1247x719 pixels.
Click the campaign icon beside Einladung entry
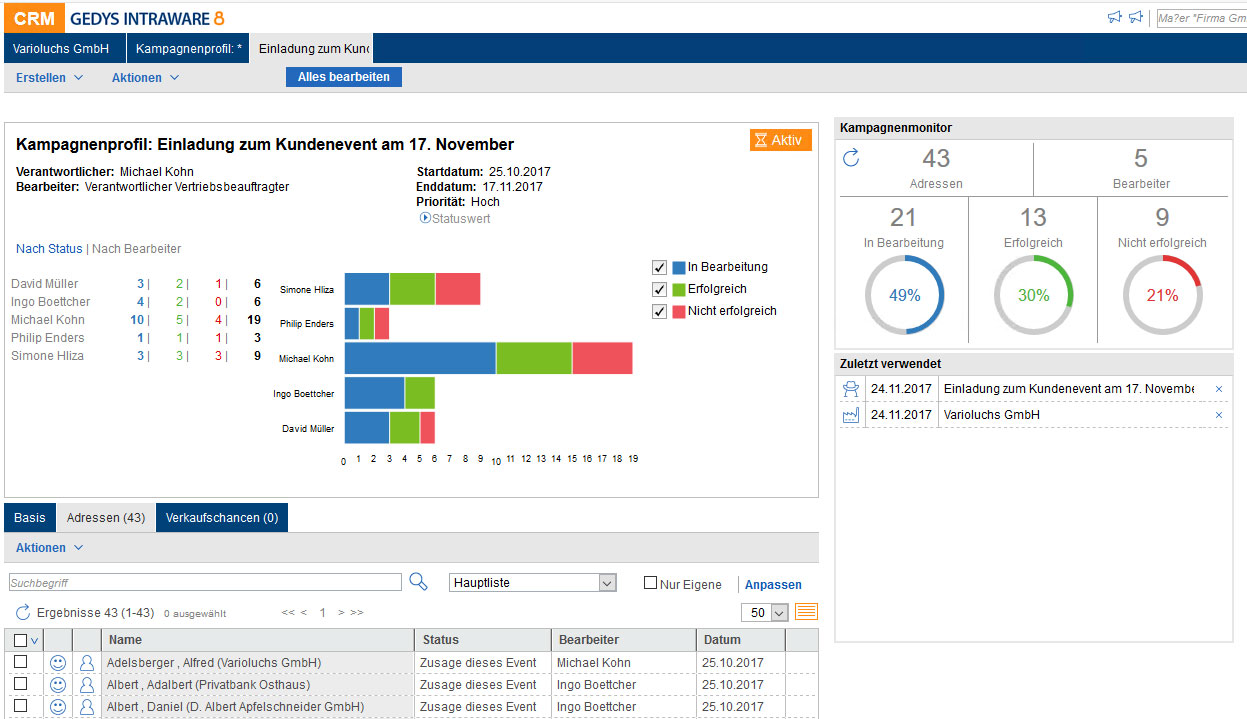[851, 389]
